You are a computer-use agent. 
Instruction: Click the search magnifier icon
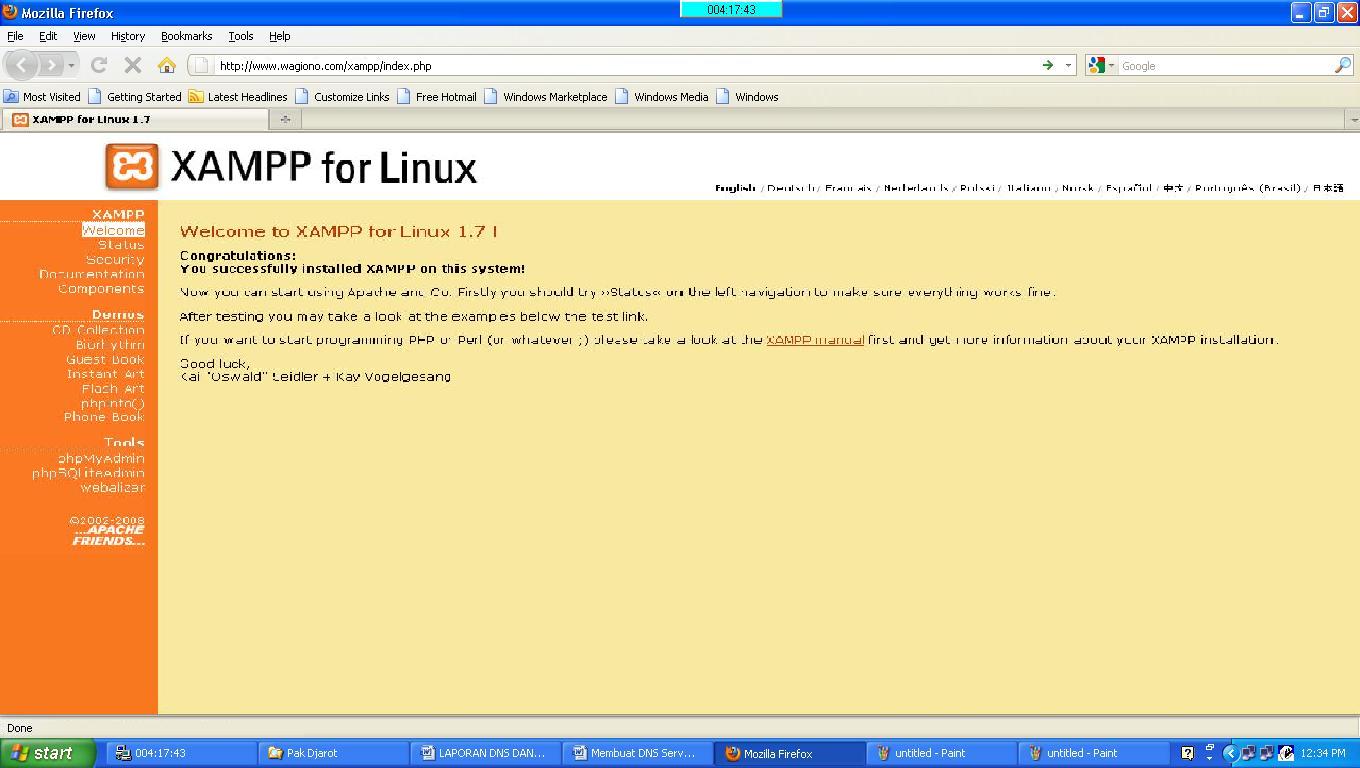(x=1343, y=66)
